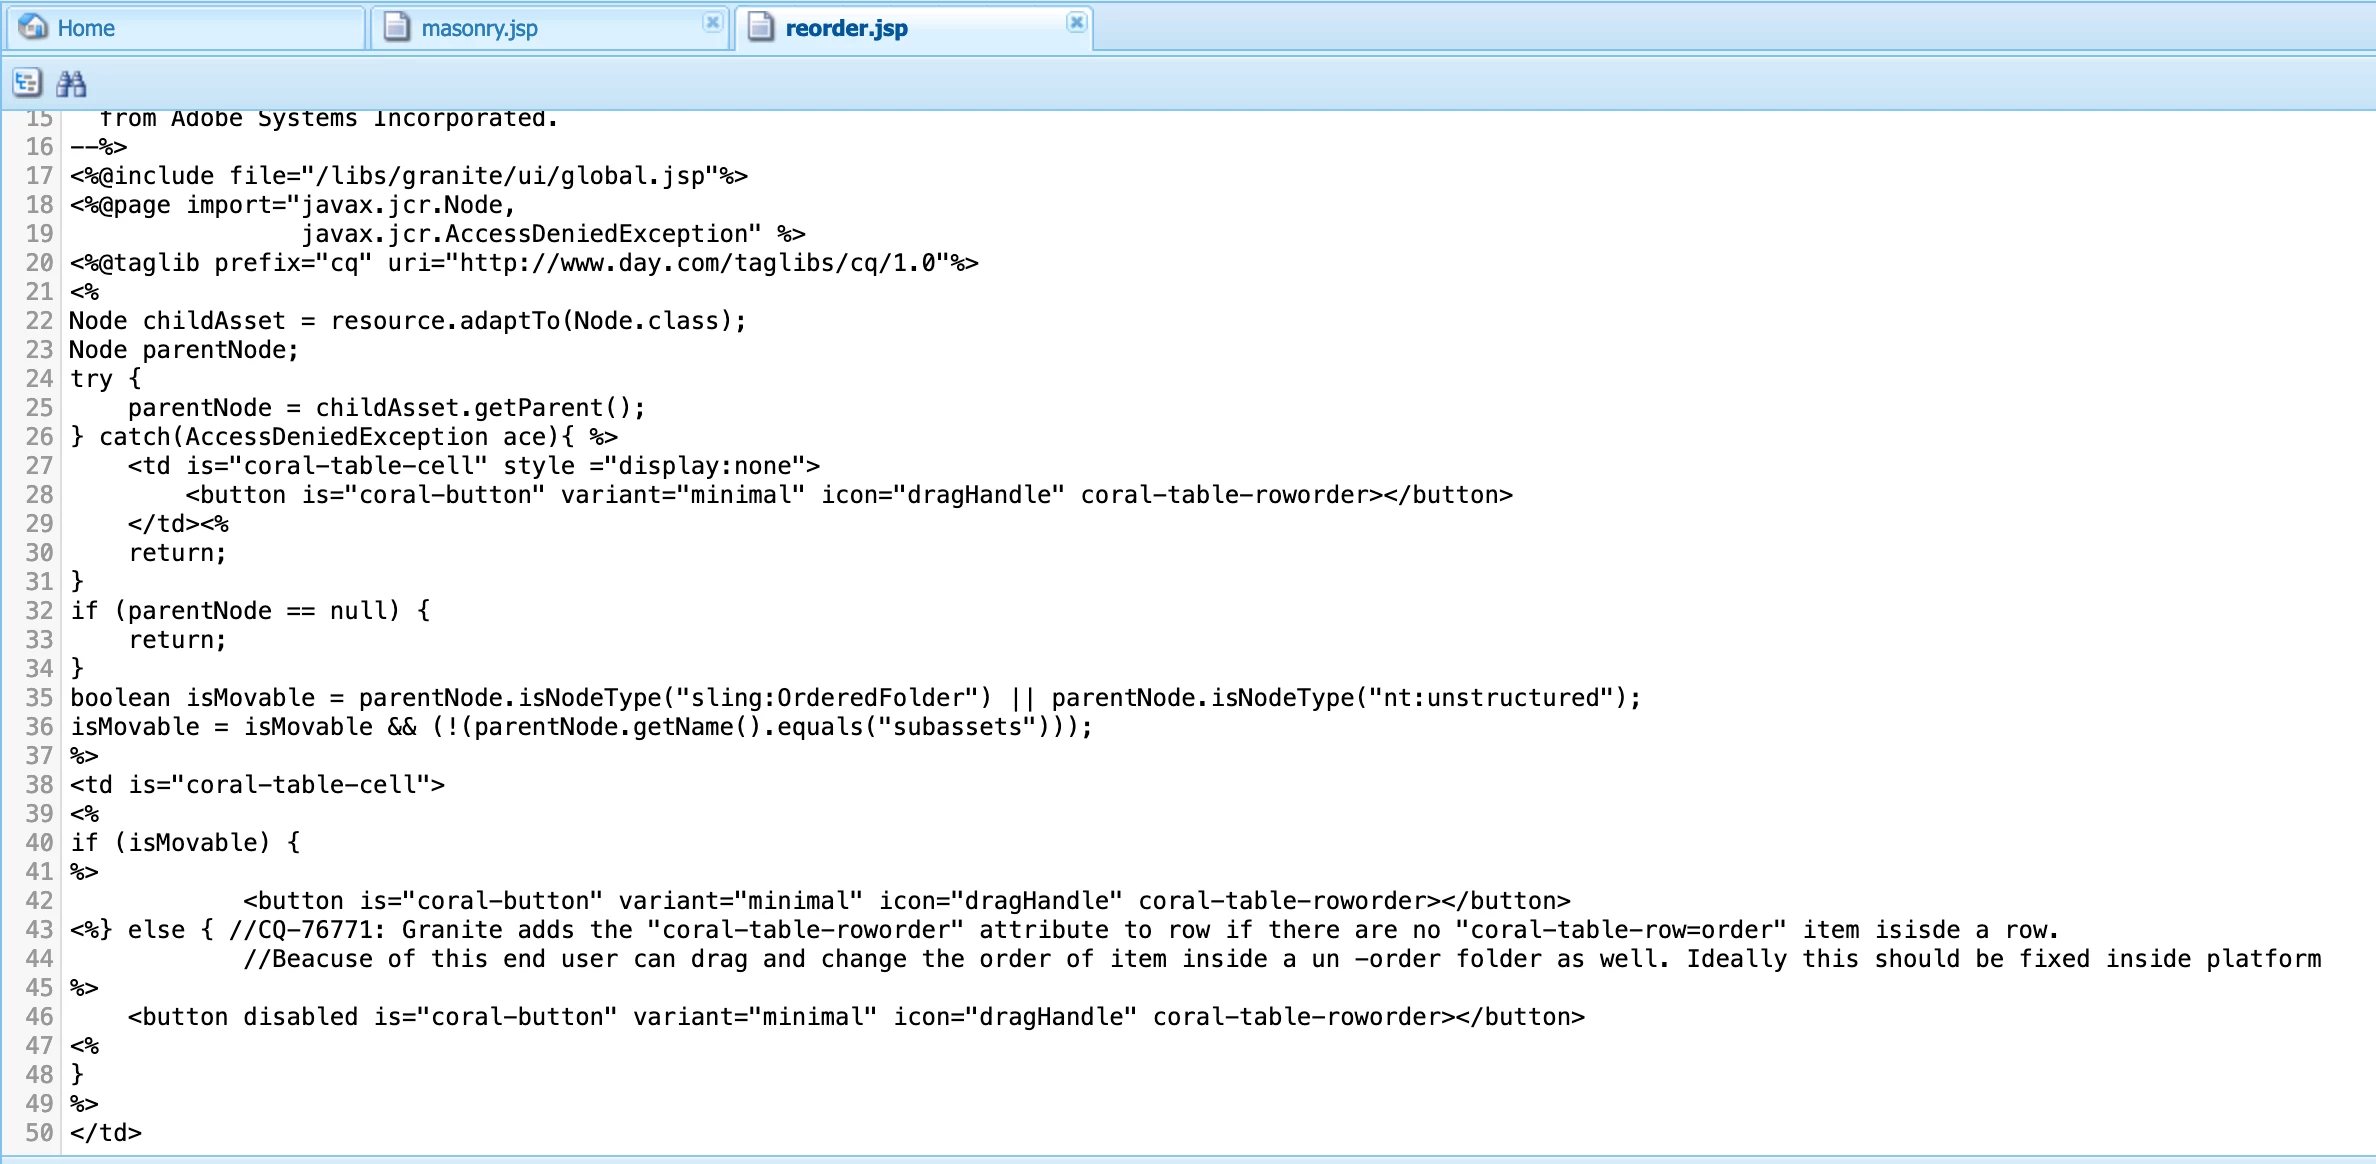Open the masonry.jsp tab
Image resolution: width=2376 pixels, height=1164 pixels.
tap(479, 28)
